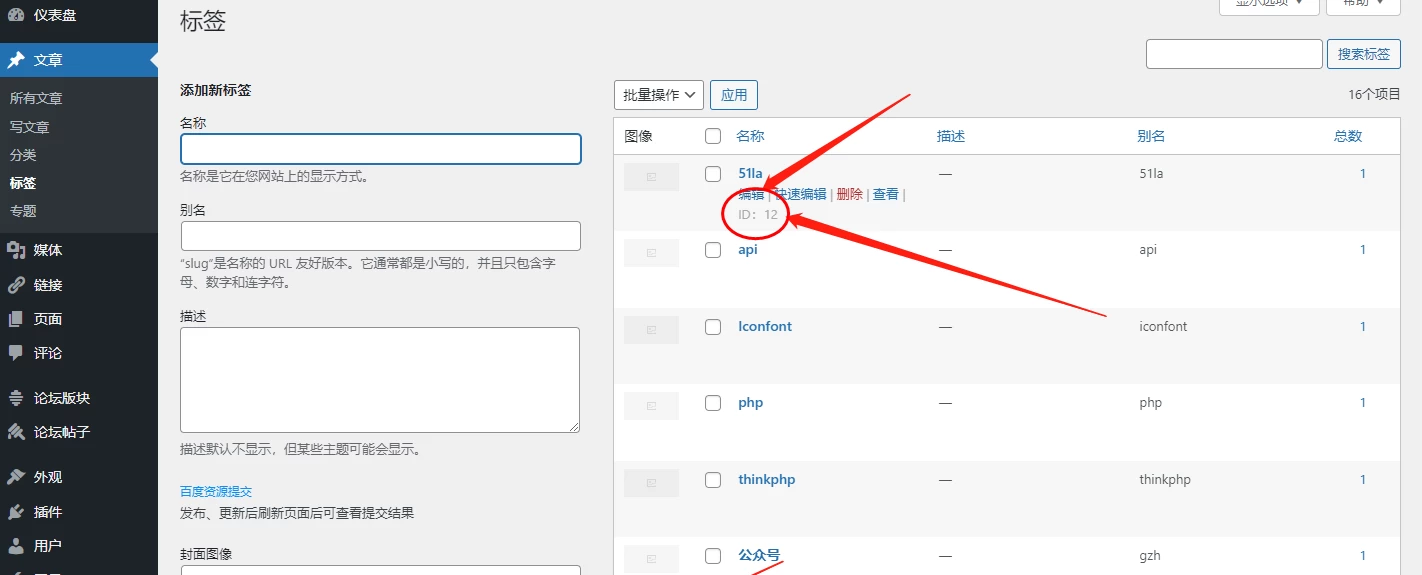Click post count 1 in php row

click(x=1362, y=403)
